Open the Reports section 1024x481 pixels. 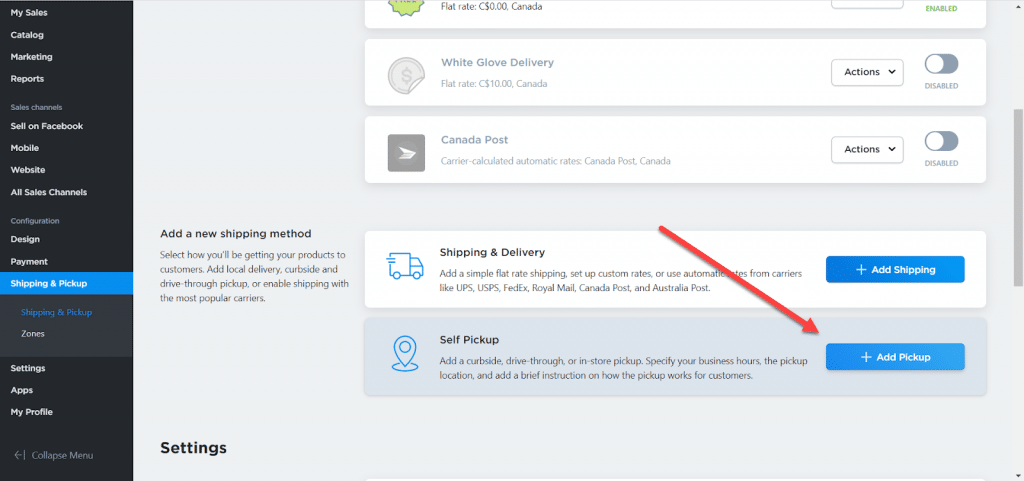pyautogui.click(x=27, y=79)
